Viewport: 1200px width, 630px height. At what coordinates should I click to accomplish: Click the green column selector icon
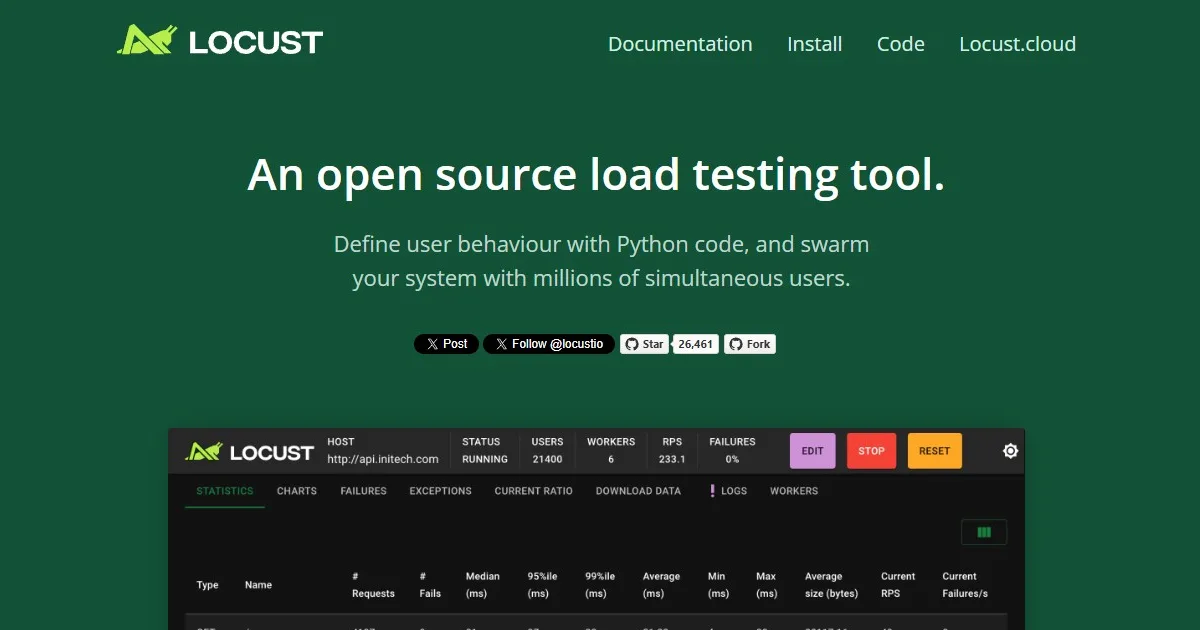(x=984, y=532)
